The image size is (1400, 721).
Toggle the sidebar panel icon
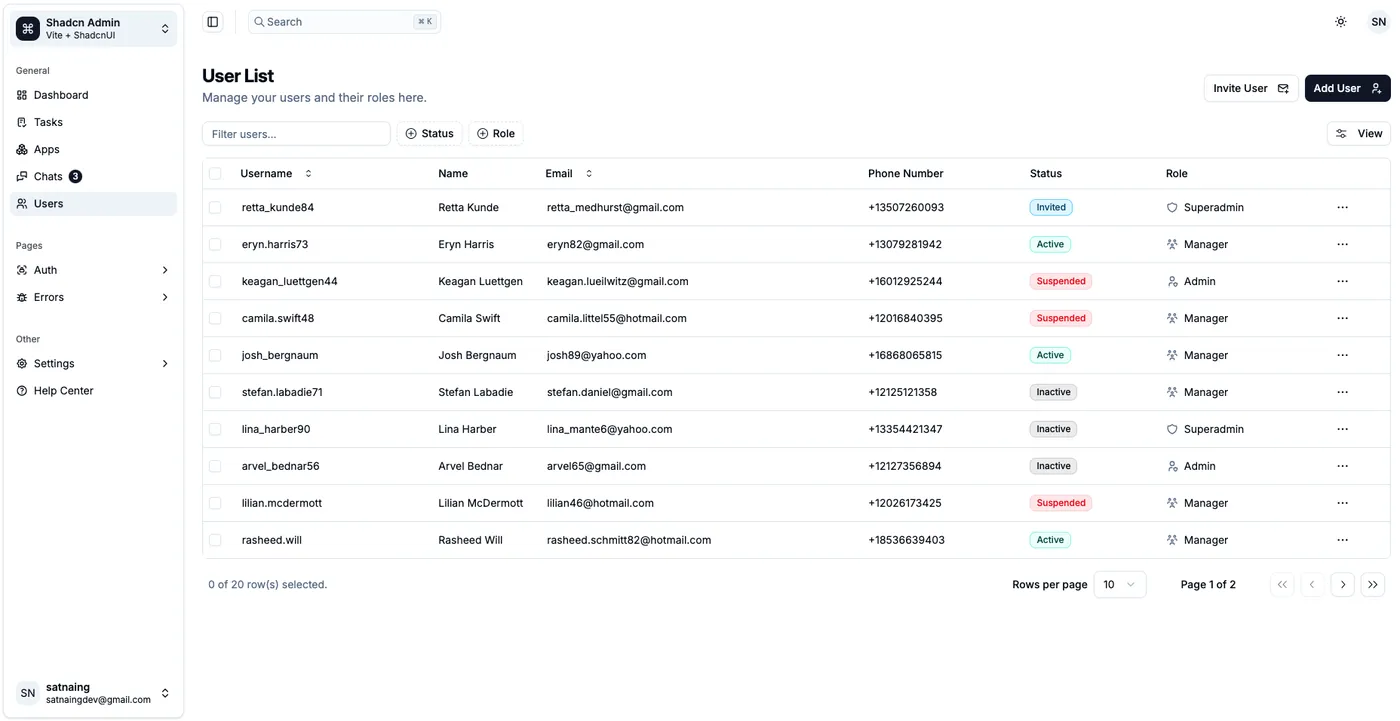tap(212, 22)
